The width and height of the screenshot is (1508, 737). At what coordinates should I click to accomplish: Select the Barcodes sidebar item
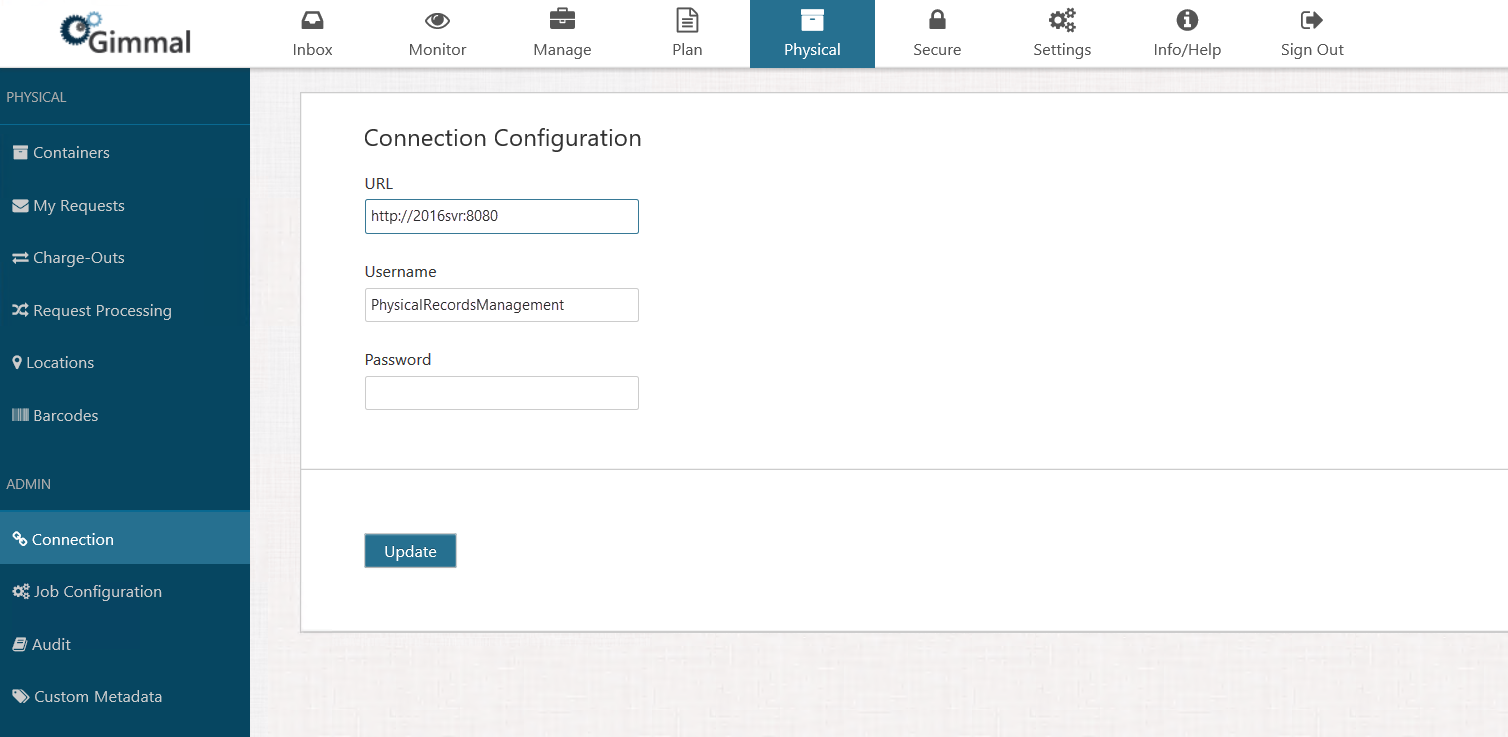pyautogui.click(x=65, y=416)
